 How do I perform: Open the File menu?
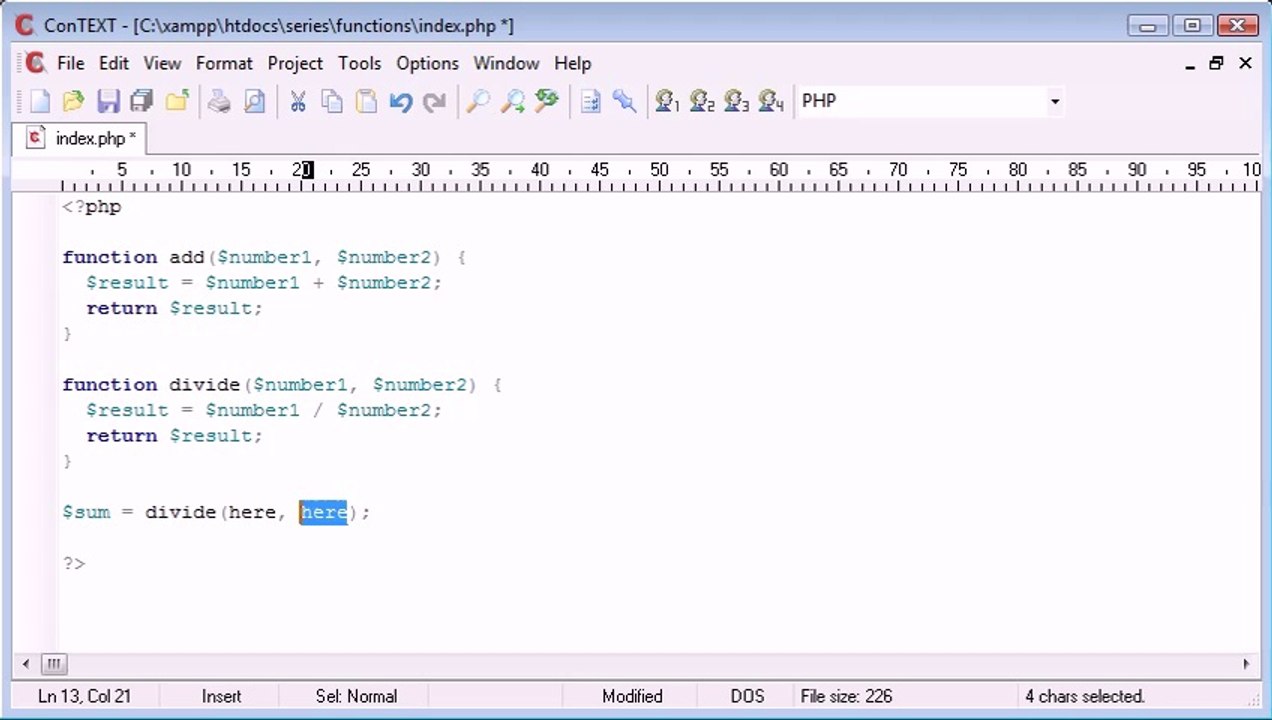pos(71,63)
